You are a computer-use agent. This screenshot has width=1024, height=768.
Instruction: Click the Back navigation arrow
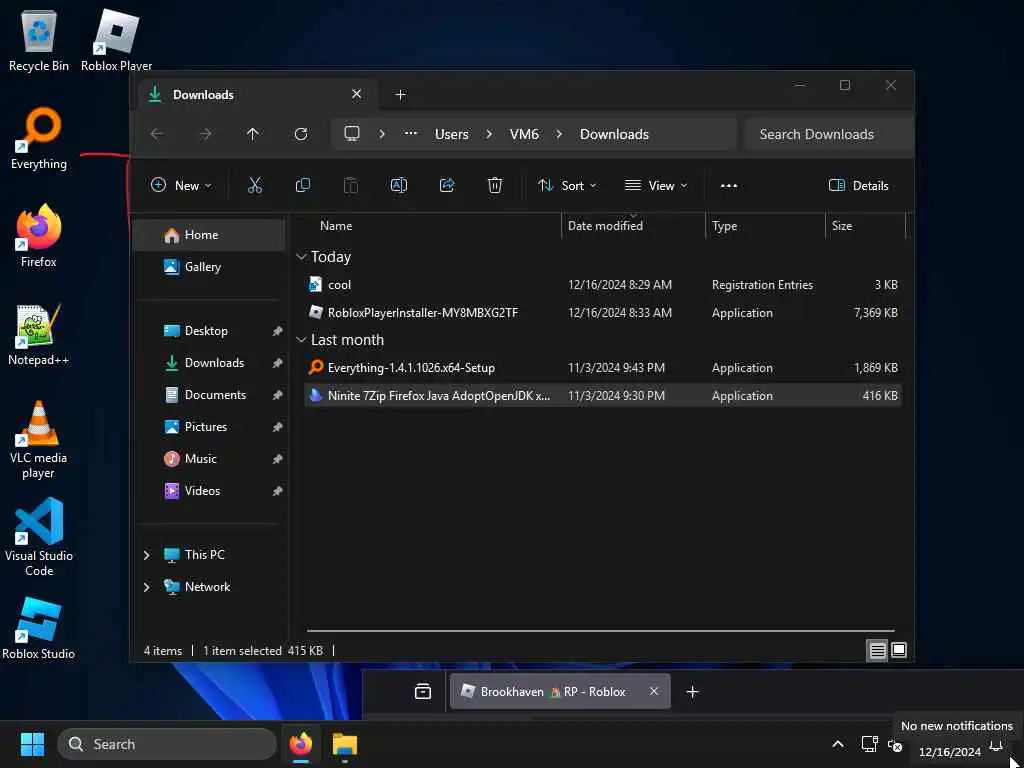[x=157, y=134]
